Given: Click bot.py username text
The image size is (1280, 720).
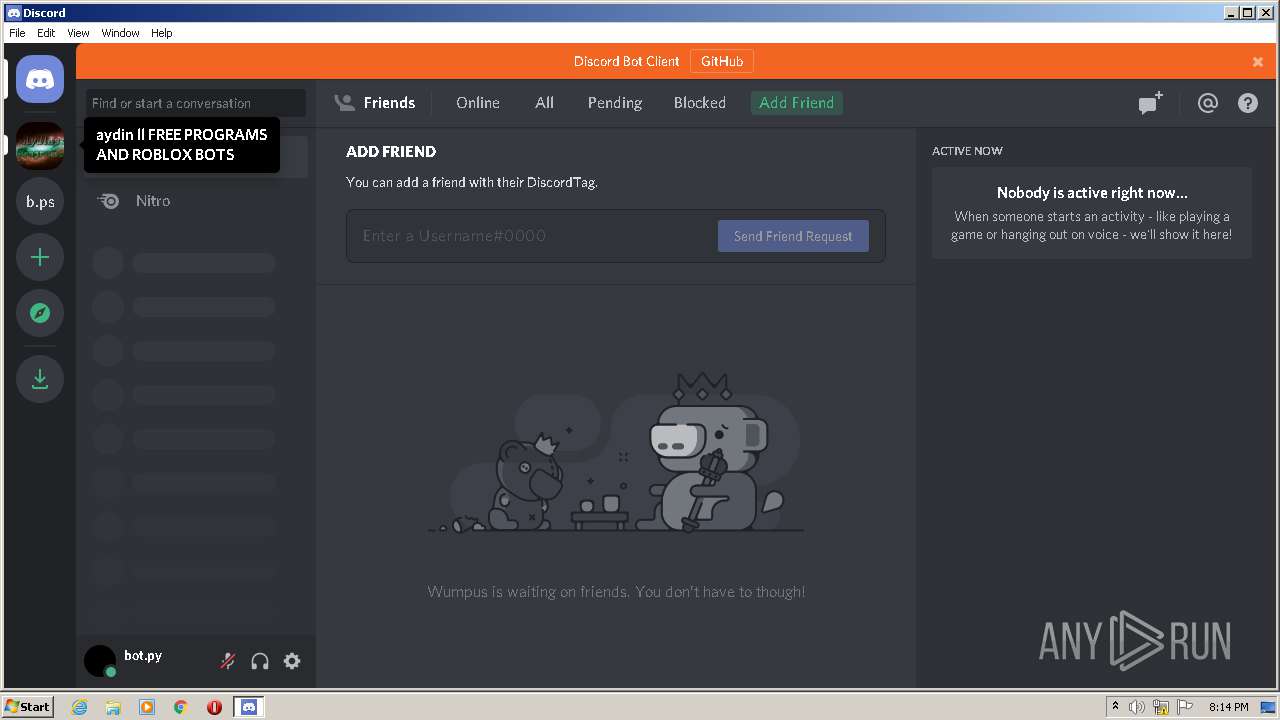Looking at the screenshot, I should tap(143, 656).
